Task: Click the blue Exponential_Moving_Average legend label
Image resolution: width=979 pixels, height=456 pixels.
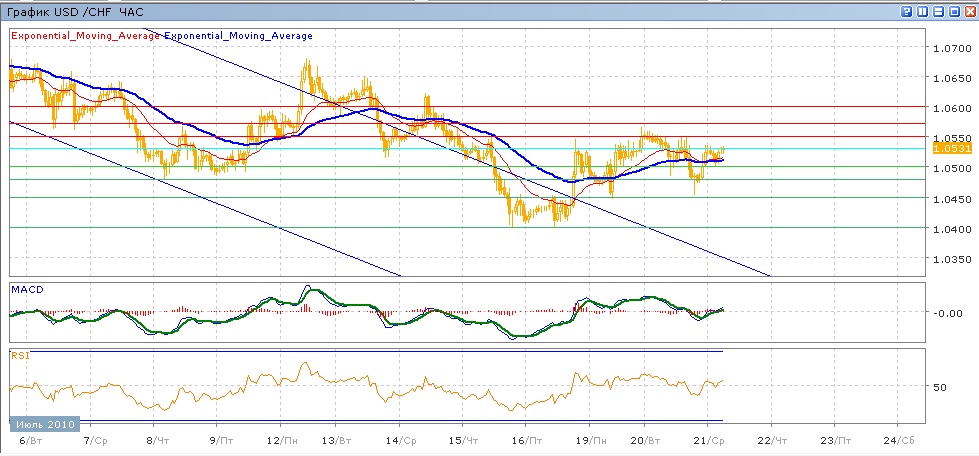Action: (x=238, y=36)
